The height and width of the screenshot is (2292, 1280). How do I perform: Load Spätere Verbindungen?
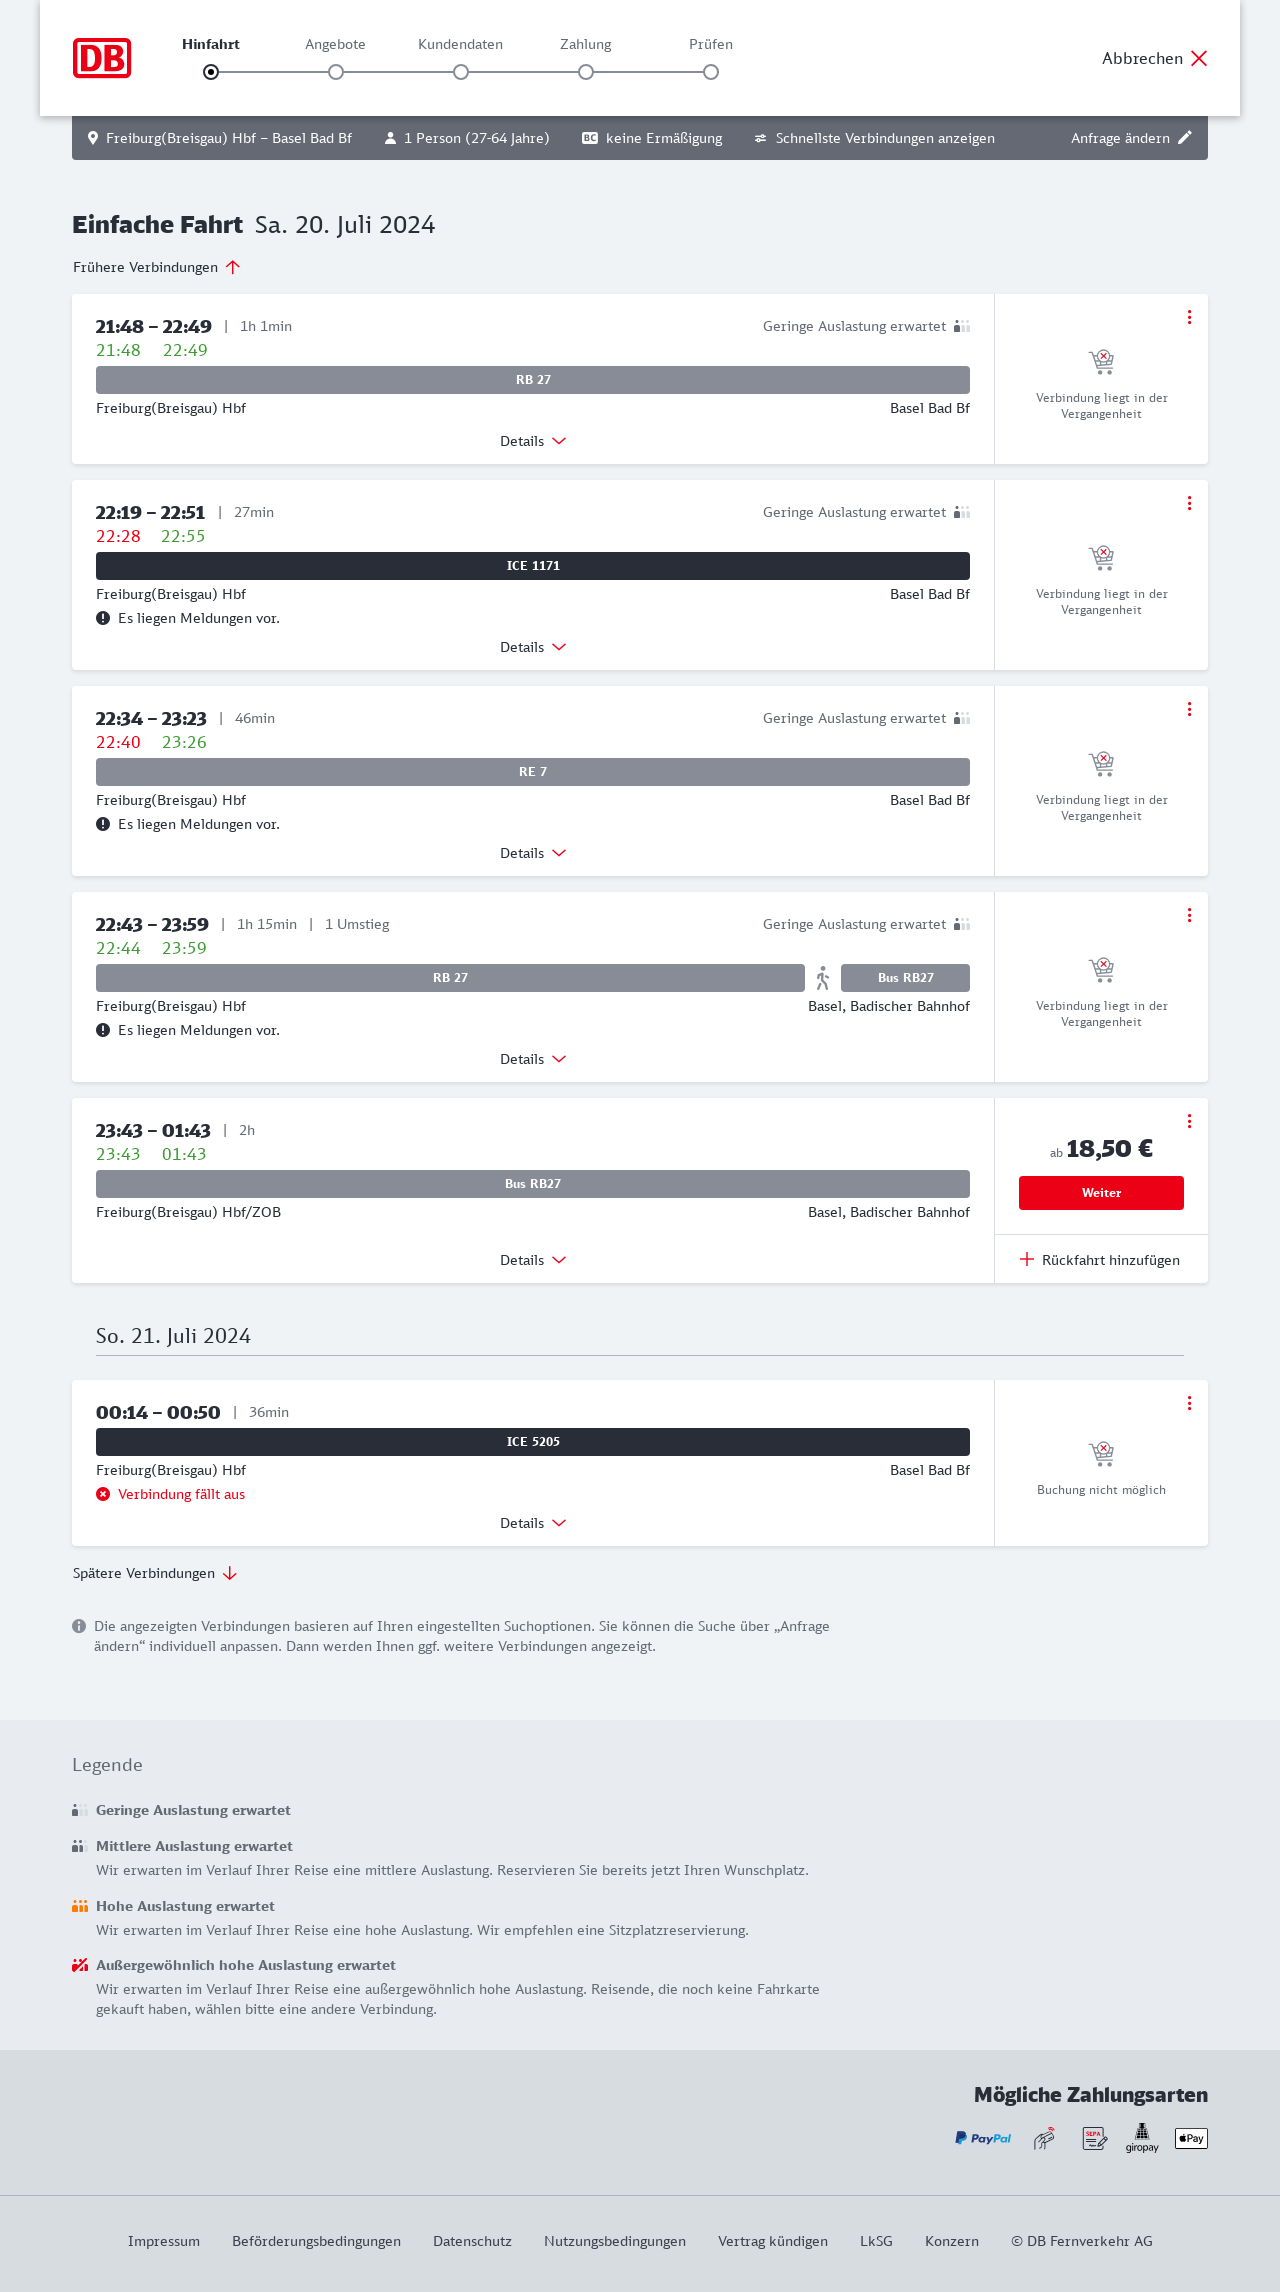[x=155, y=1573]
